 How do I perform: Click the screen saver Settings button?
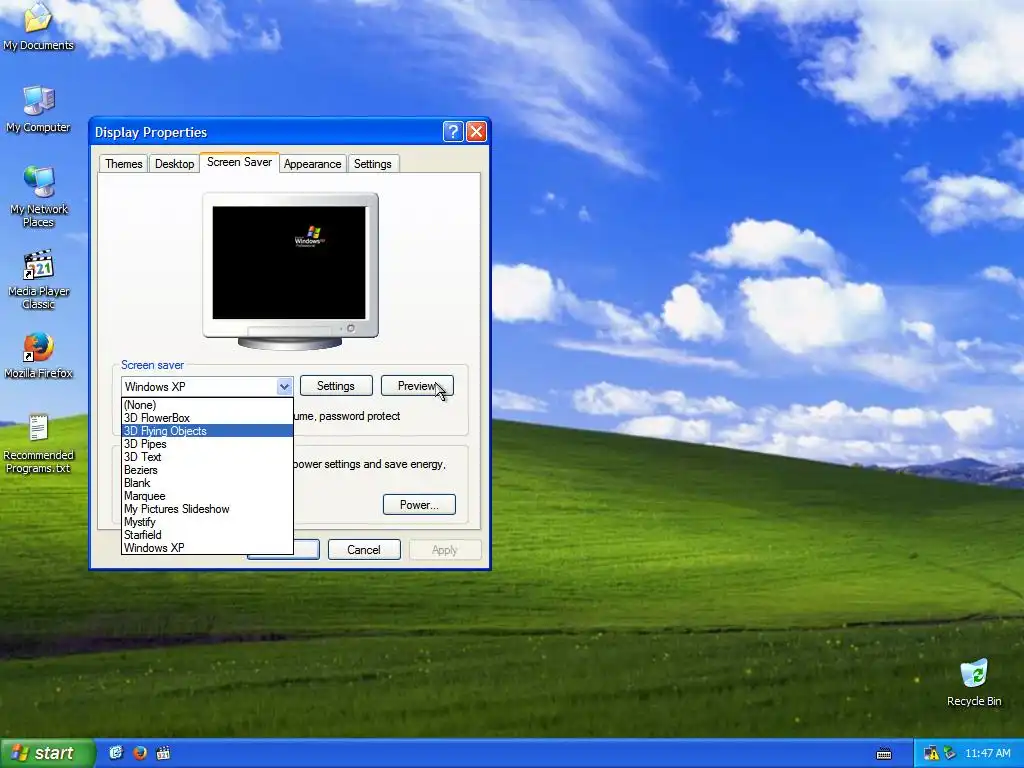coord(336,386)
